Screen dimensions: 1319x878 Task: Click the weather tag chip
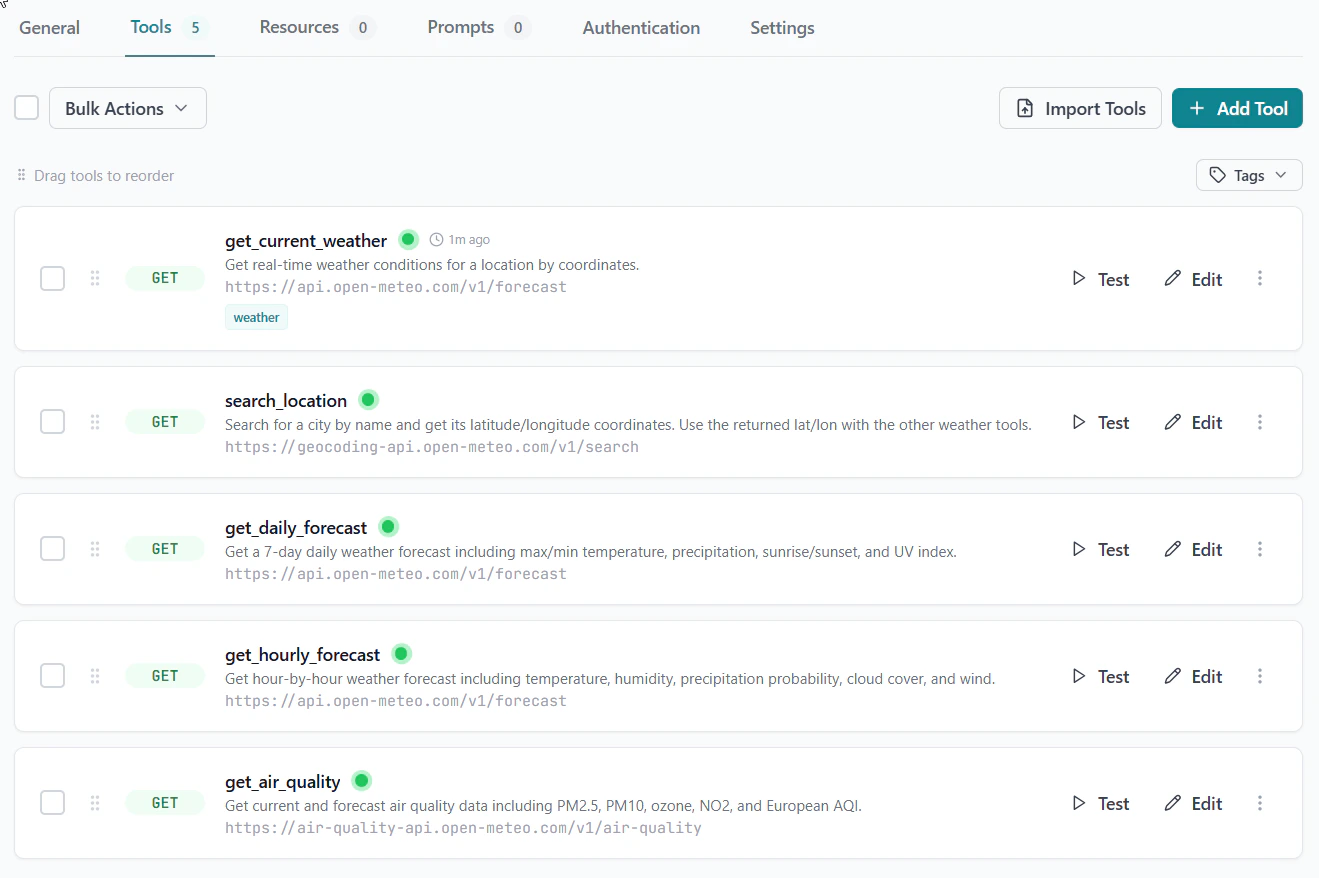(256, 317)
